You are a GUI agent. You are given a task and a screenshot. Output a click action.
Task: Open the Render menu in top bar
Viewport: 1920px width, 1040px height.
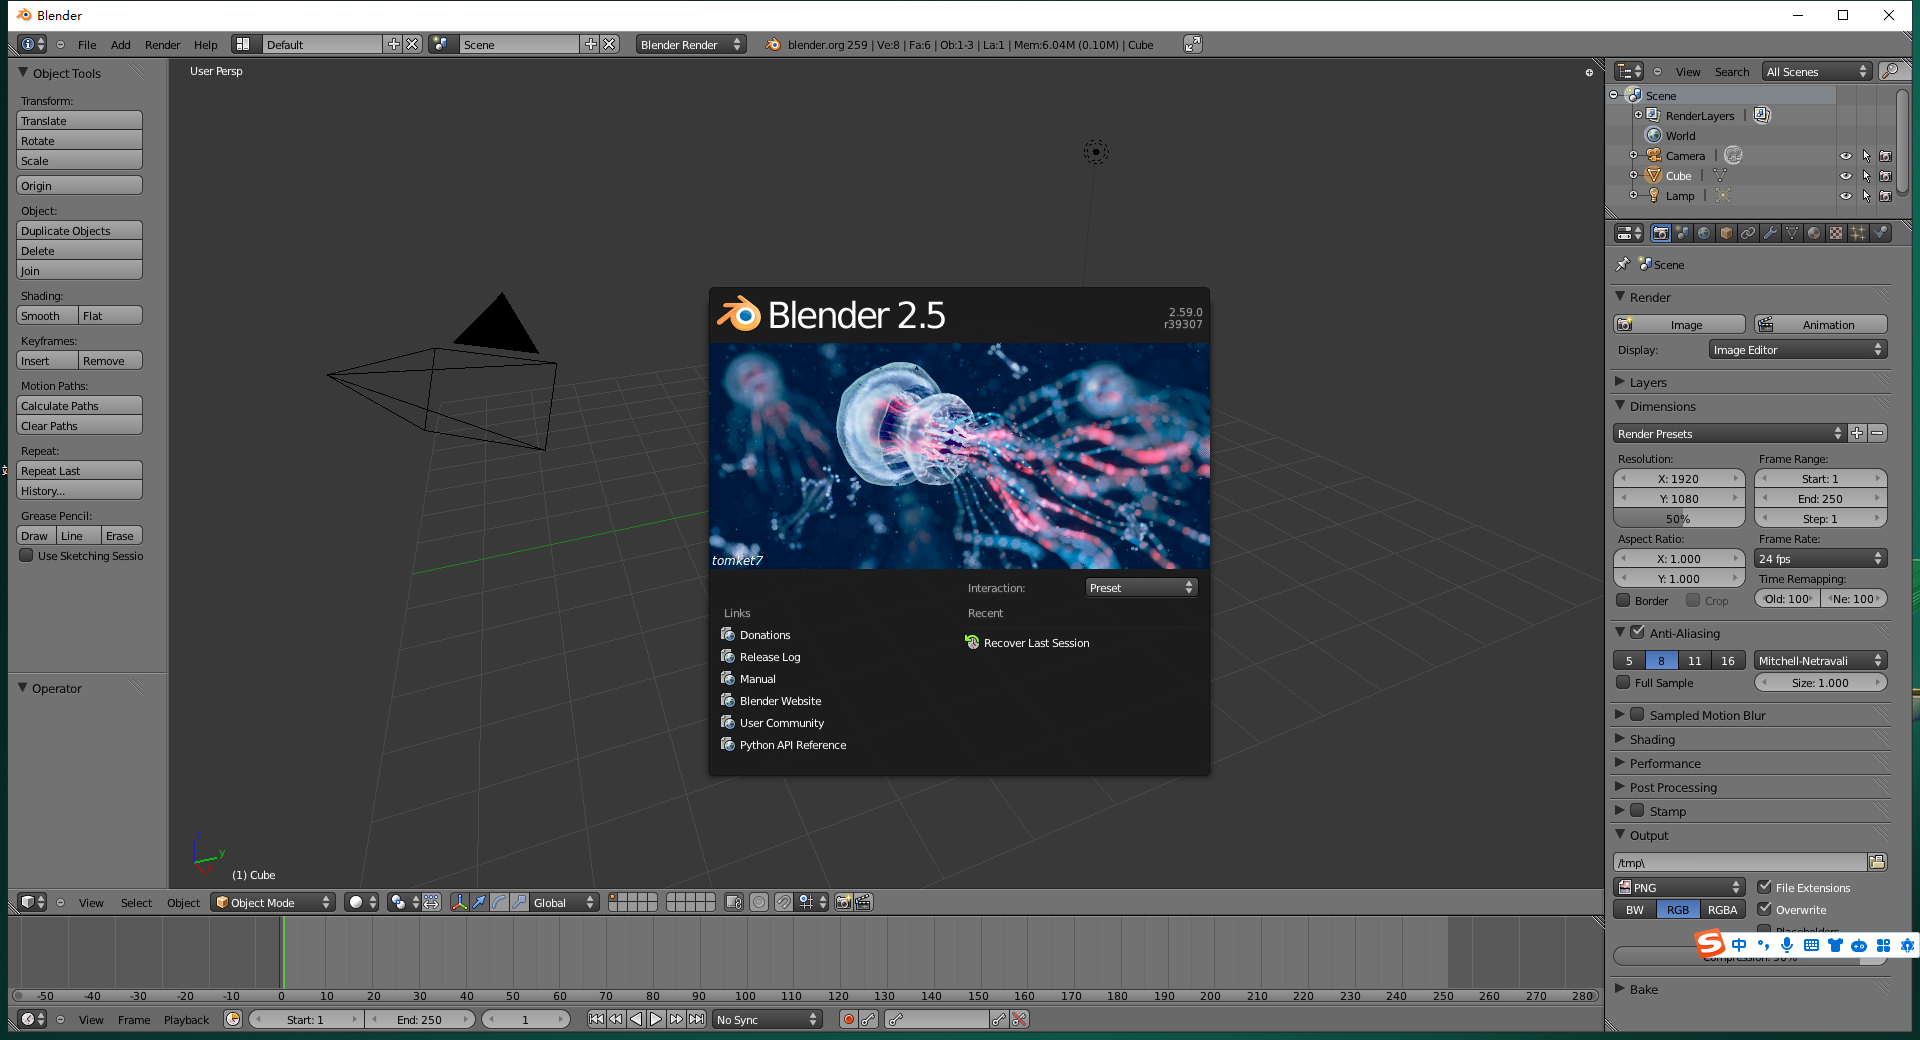tap(162, 45)
